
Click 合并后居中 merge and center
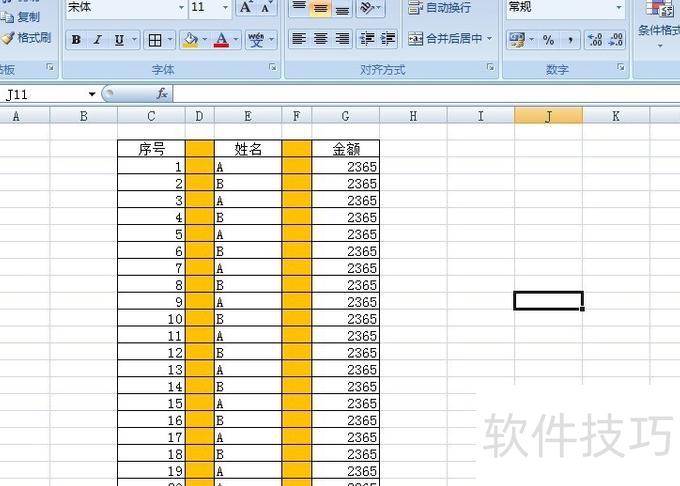(445, 39)
